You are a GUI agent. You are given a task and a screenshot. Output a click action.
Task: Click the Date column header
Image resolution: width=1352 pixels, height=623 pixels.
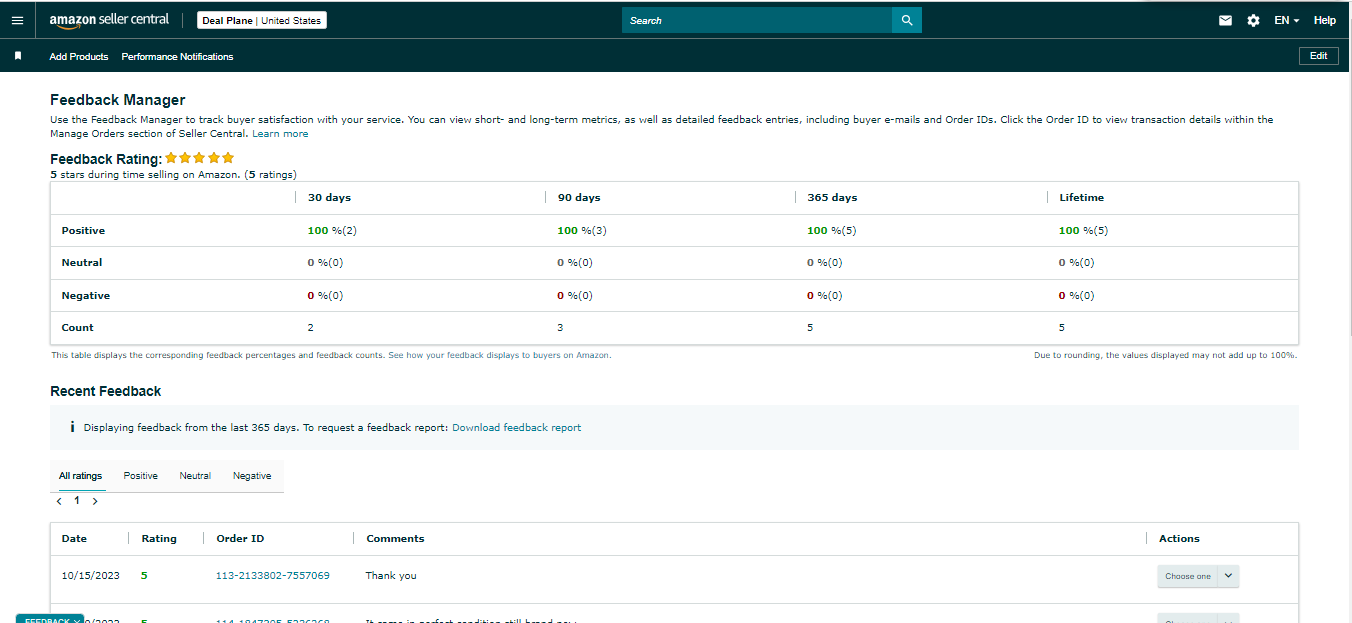coord(74,539)
